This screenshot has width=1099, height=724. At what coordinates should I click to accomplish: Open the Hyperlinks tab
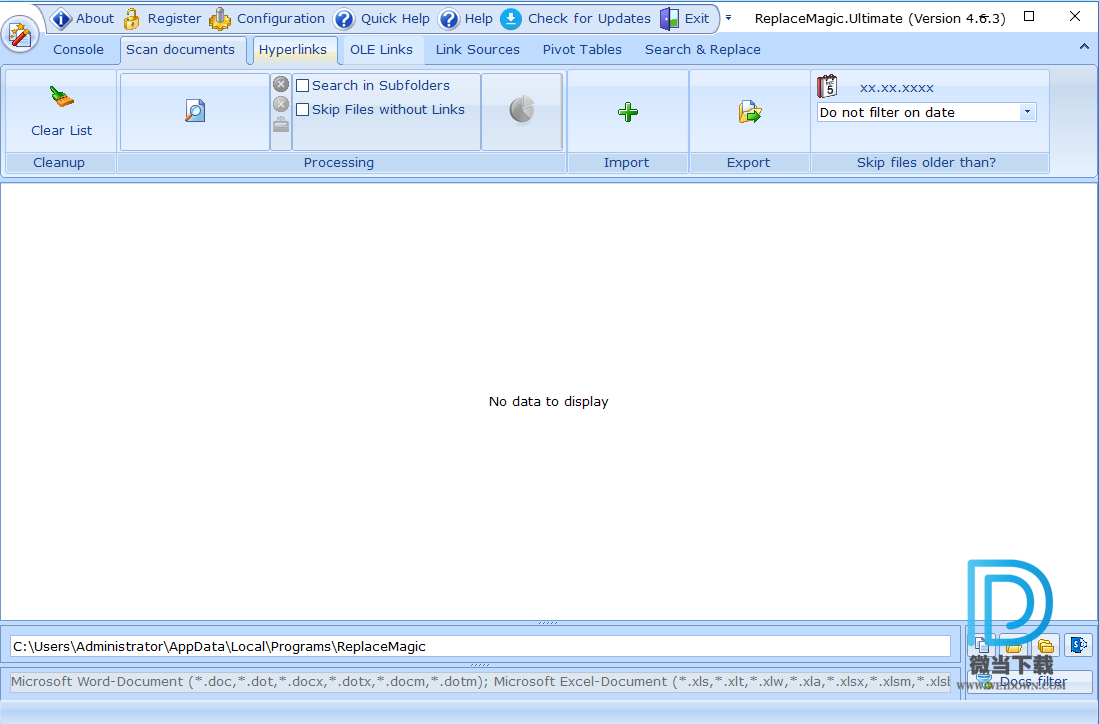click(292, 50)
